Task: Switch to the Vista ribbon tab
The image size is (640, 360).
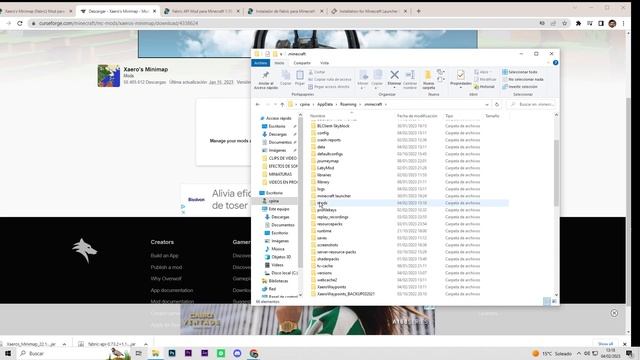Action: [x=324, y=63]
